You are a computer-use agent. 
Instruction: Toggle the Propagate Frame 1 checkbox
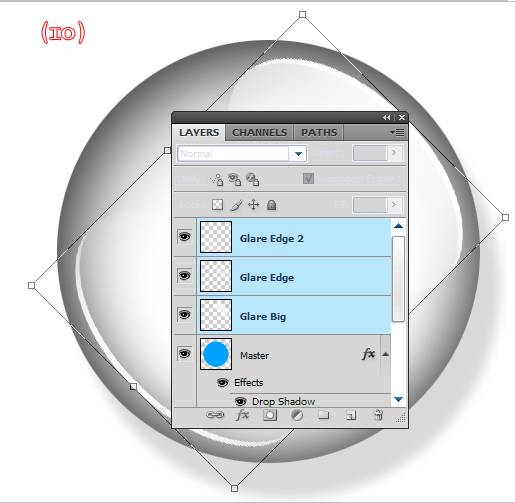coord(308,179)
